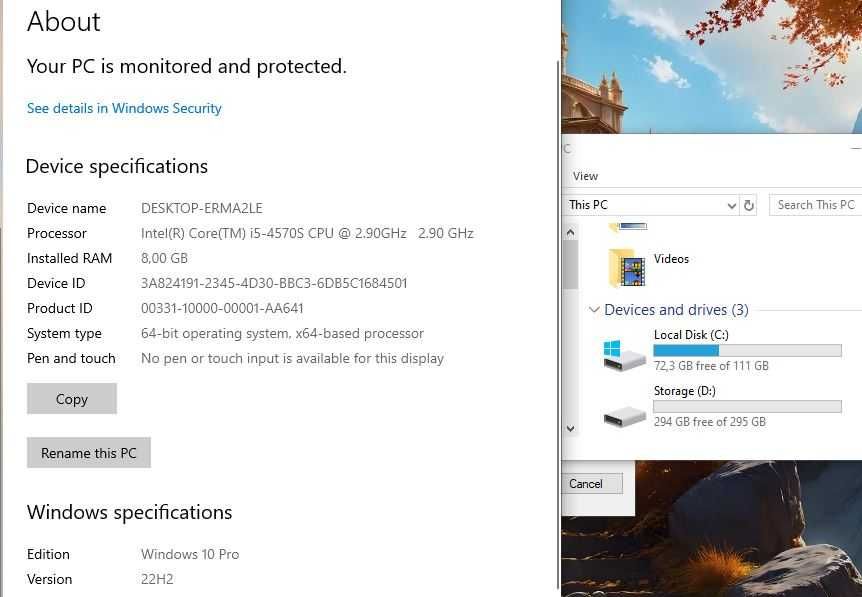This screenshot has height=597, width=862.
Task: Click device name value DESKTOP-ERMA2LE
Action: 202,208
